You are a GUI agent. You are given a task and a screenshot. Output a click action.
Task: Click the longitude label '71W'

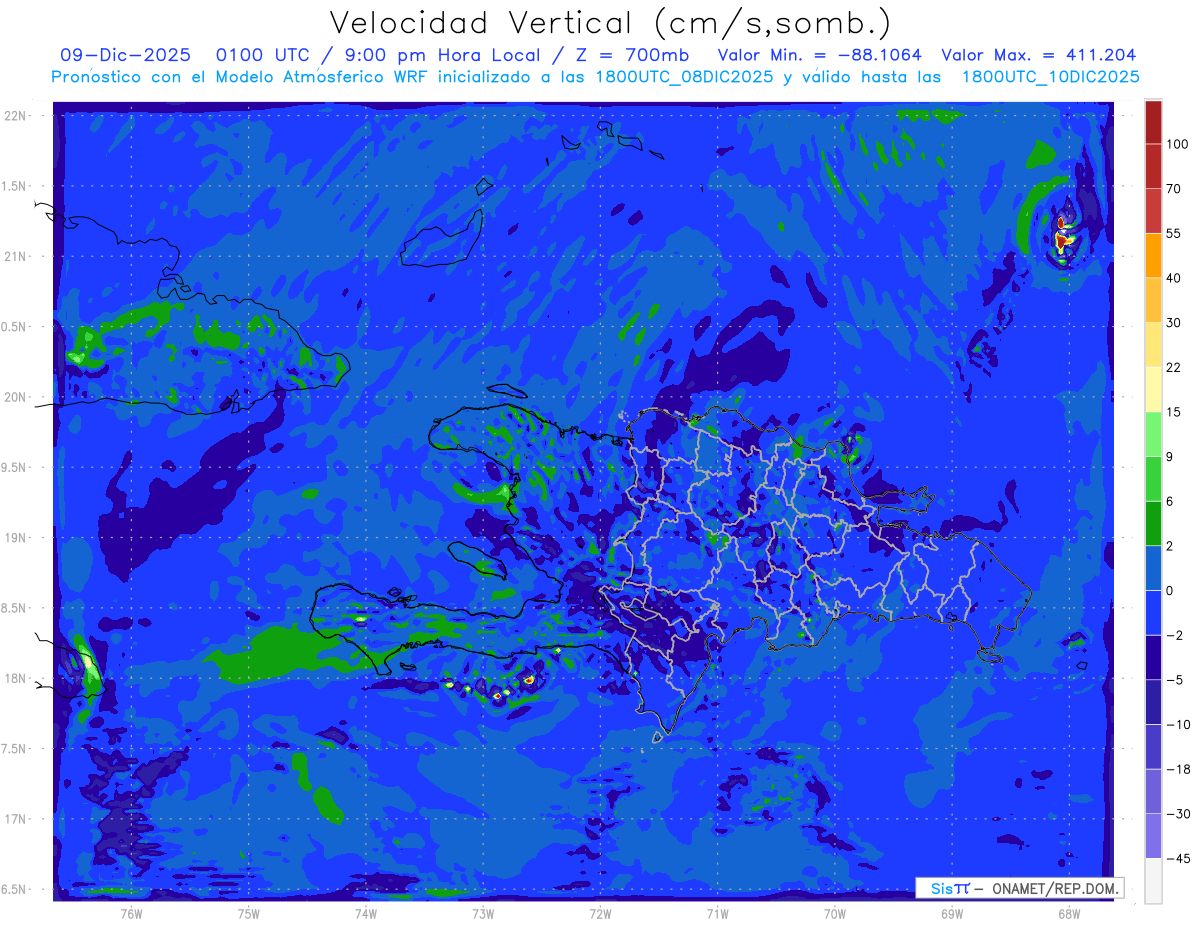click(x=717, y=913)
